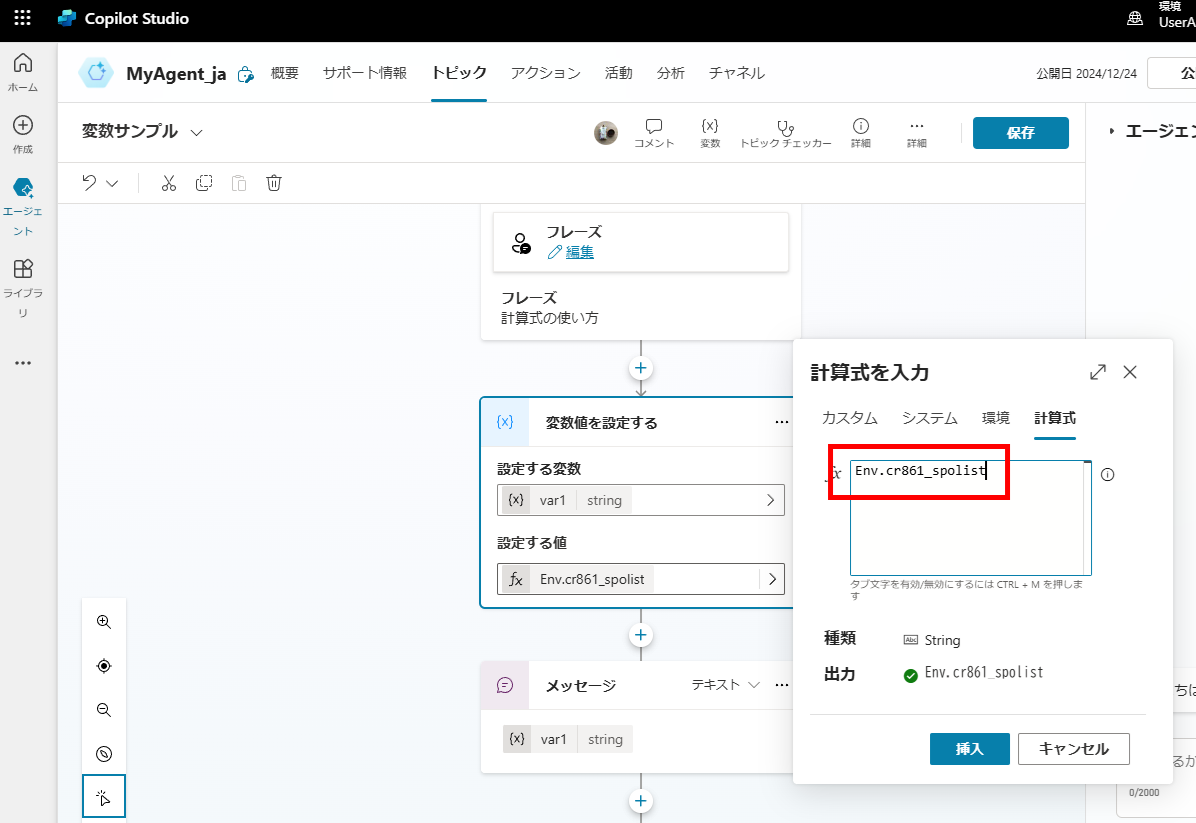Open the app launcher waffle icon
Viewport: 1196px width, 823px height.
point(22,18)
